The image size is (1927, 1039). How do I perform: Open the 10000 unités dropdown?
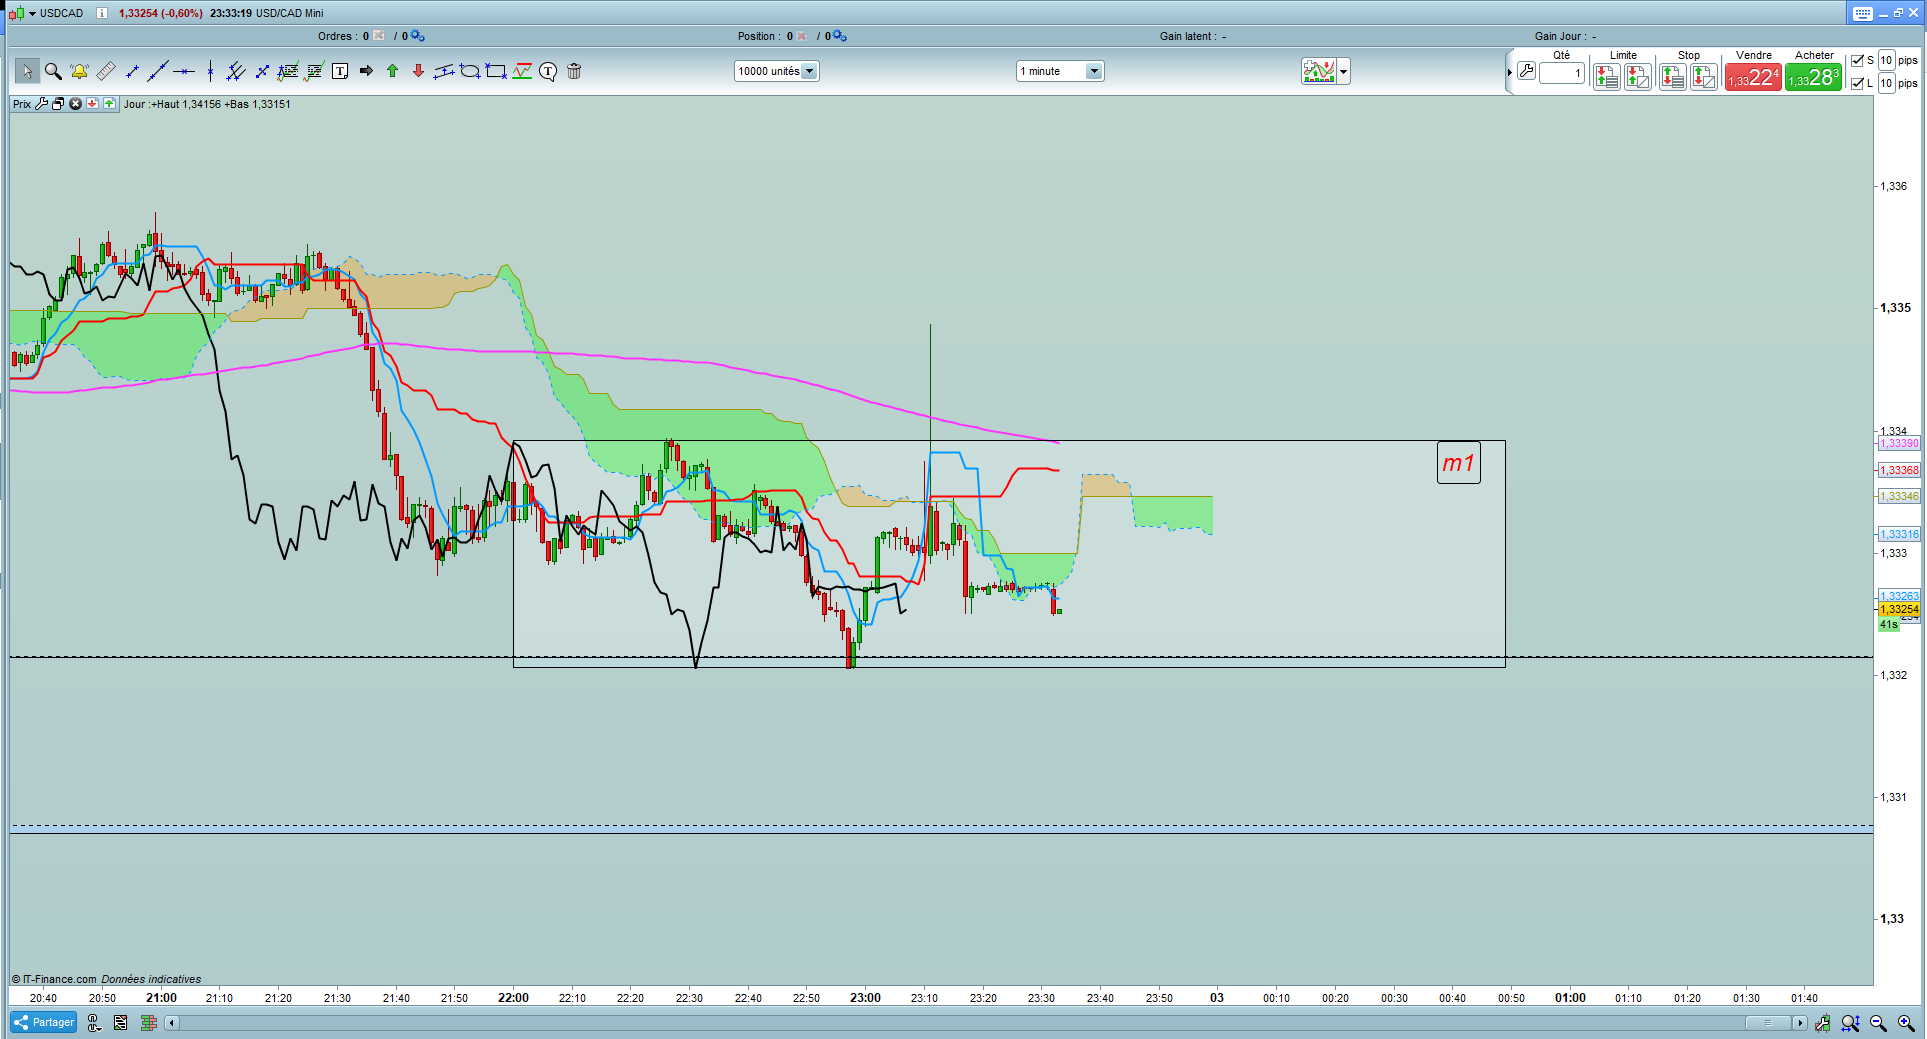[x=809, y=71]
